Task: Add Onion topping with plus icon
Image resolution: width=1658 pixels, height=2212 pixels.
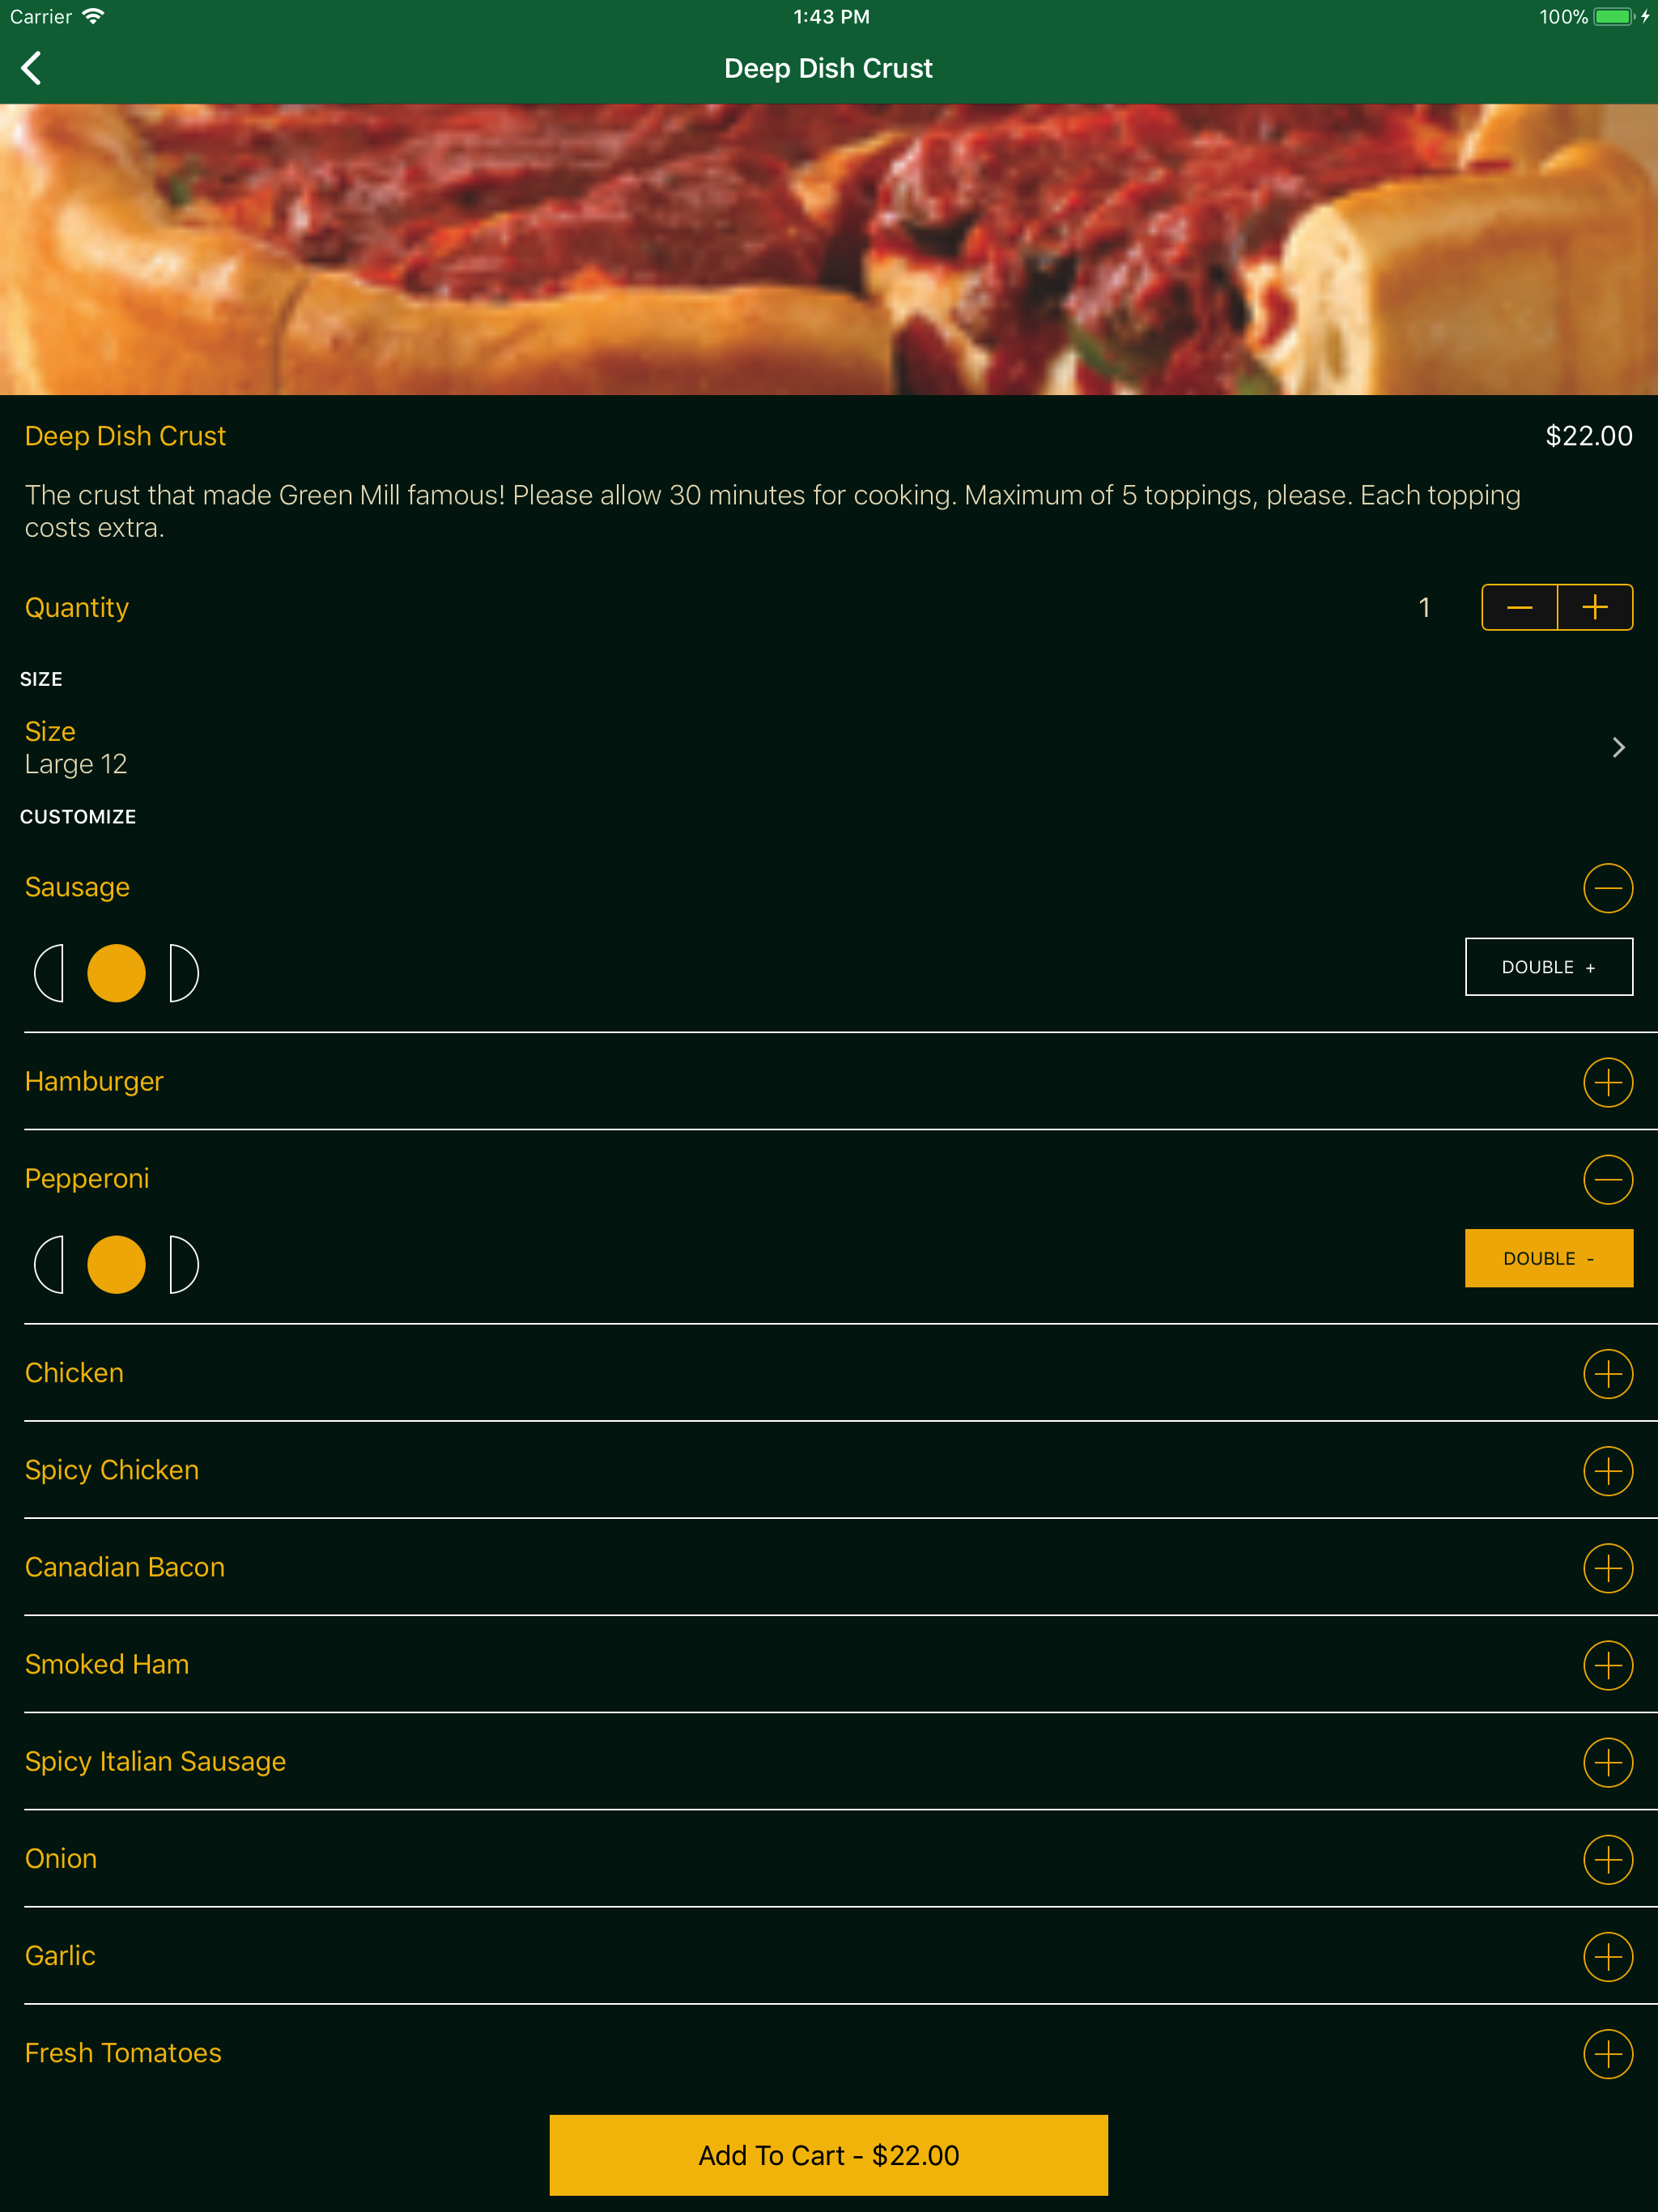Action: click(x=1607, y=1859)
